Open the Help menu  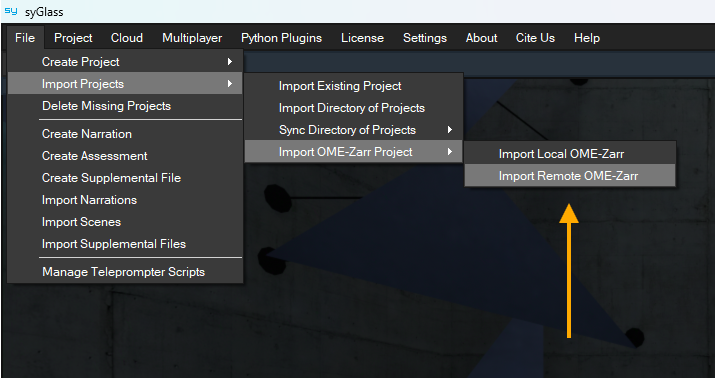(x=587, y=38)
